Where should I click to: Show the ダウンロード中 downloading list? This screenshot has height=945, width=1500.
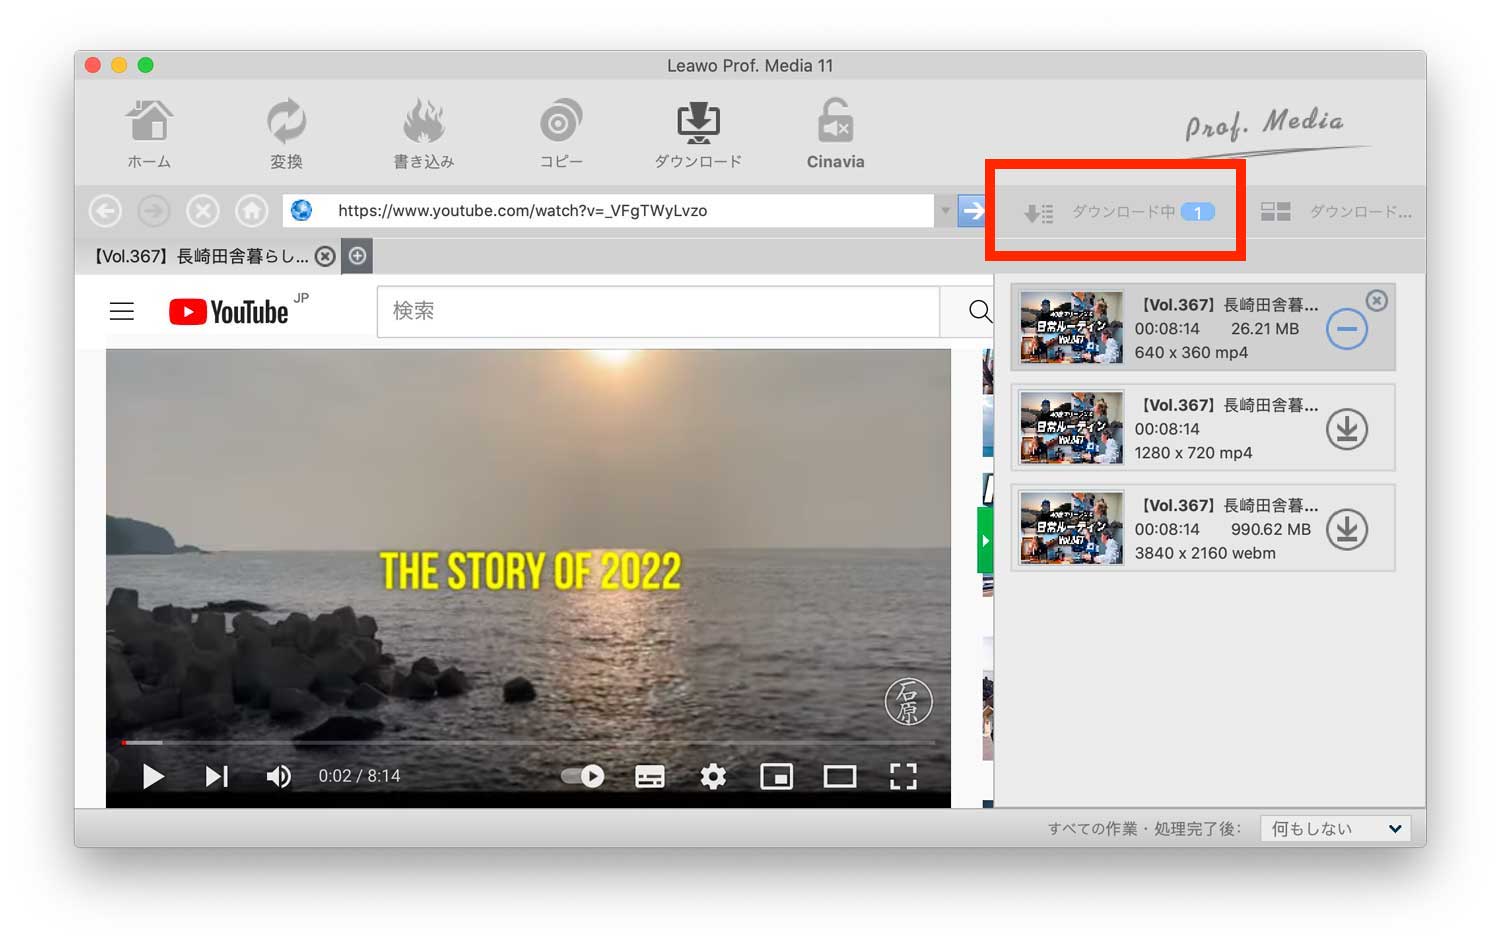point(1118,212)
